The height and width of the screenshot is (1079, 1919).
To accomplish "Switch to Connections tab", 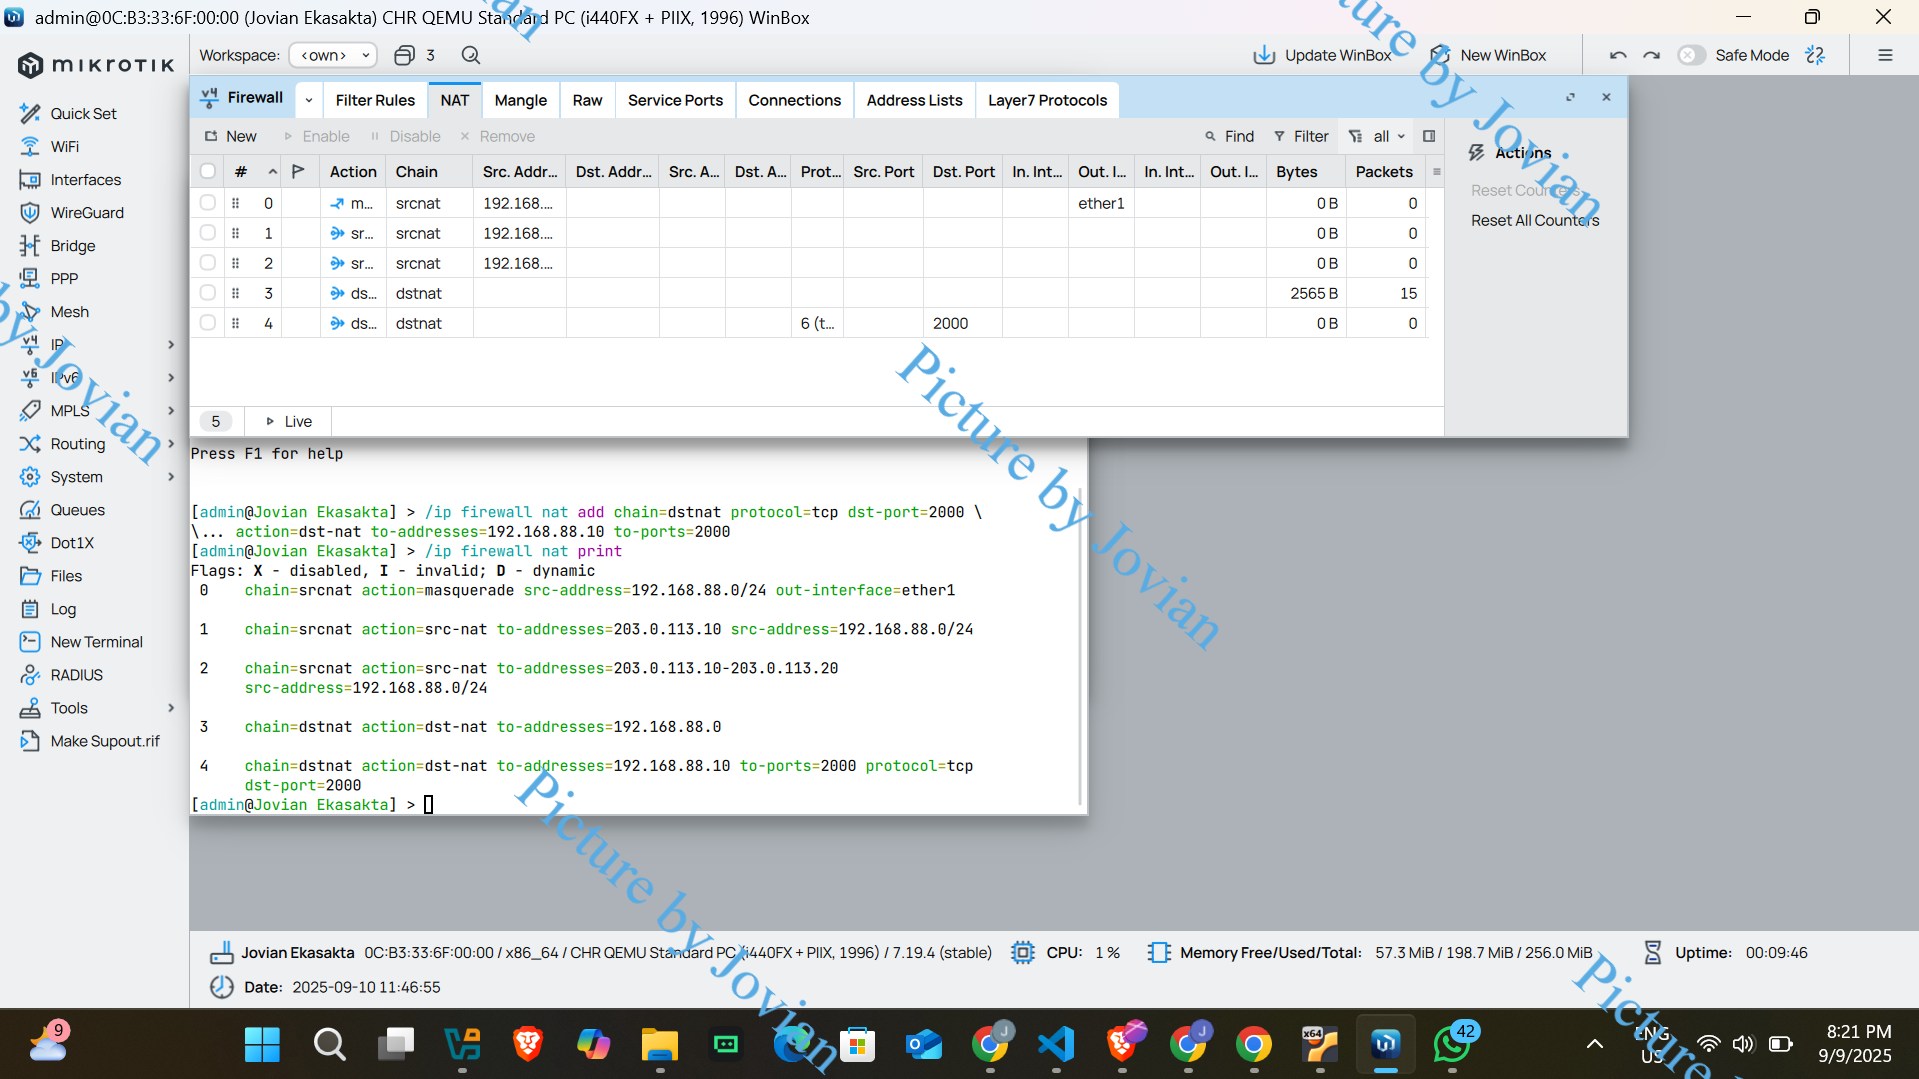I will point(794,100).
